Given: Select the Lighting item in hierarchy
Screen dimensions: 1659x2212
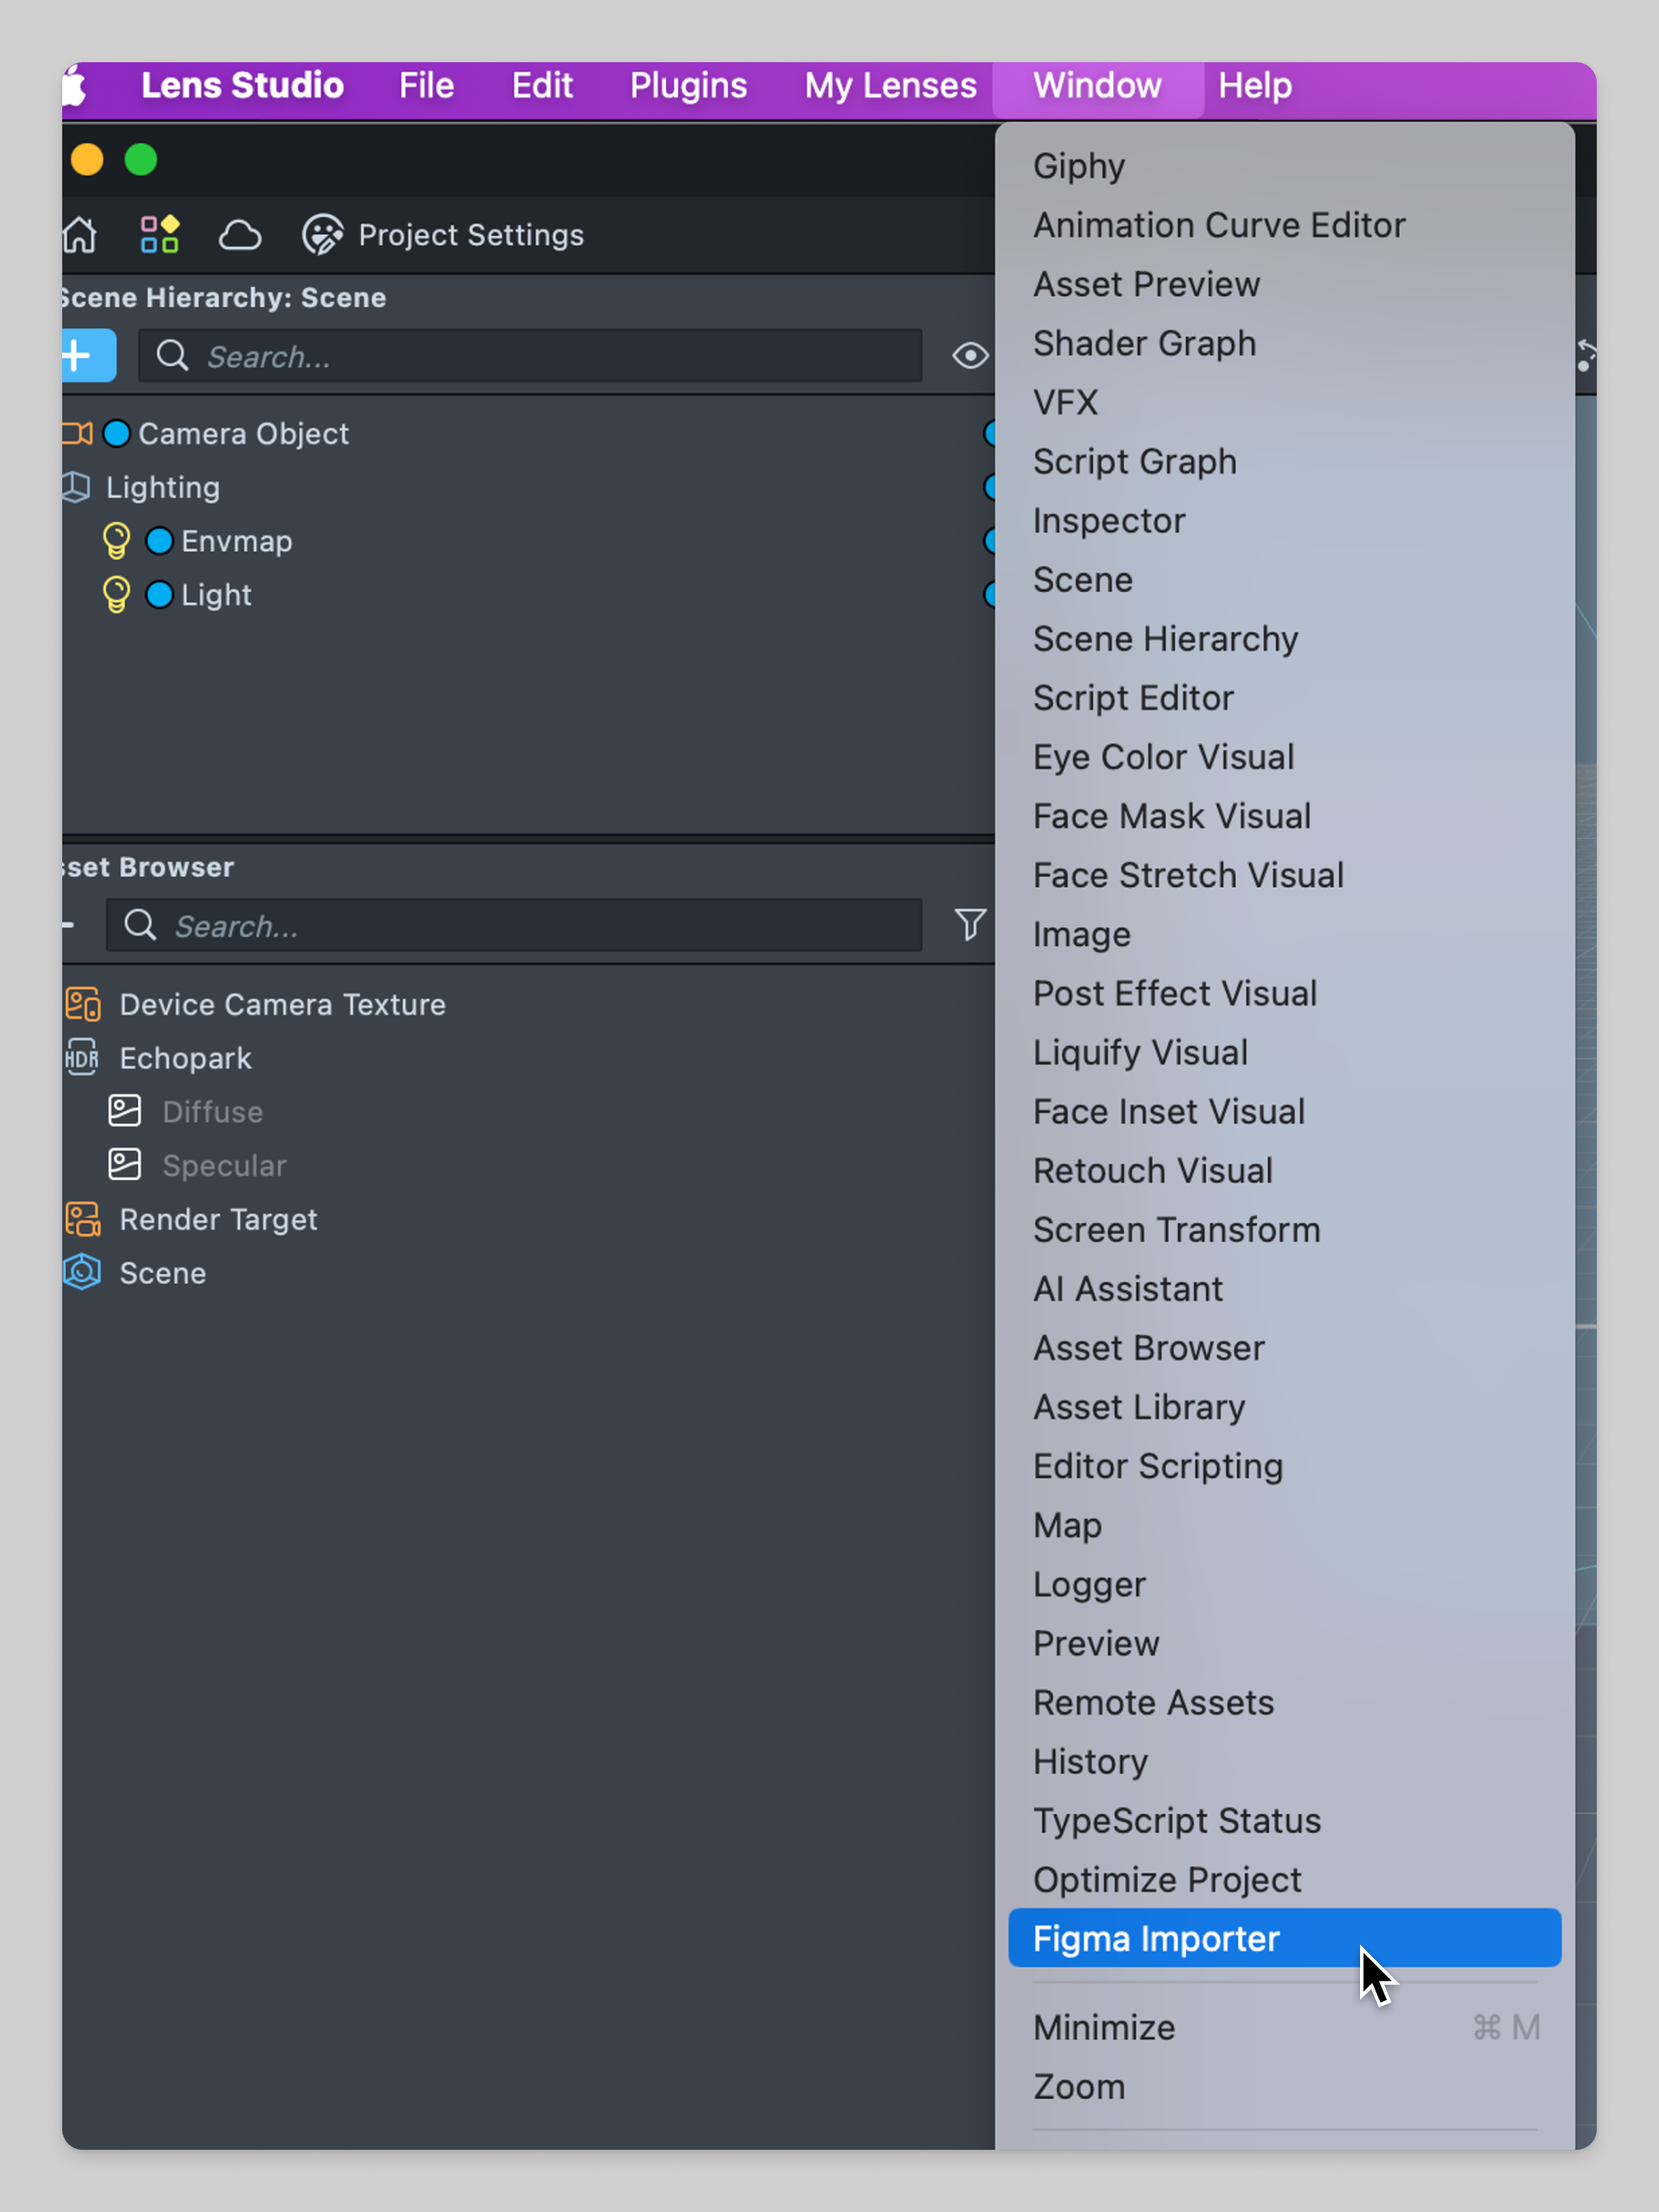Looking at the screenshot, I should point(163,488).
